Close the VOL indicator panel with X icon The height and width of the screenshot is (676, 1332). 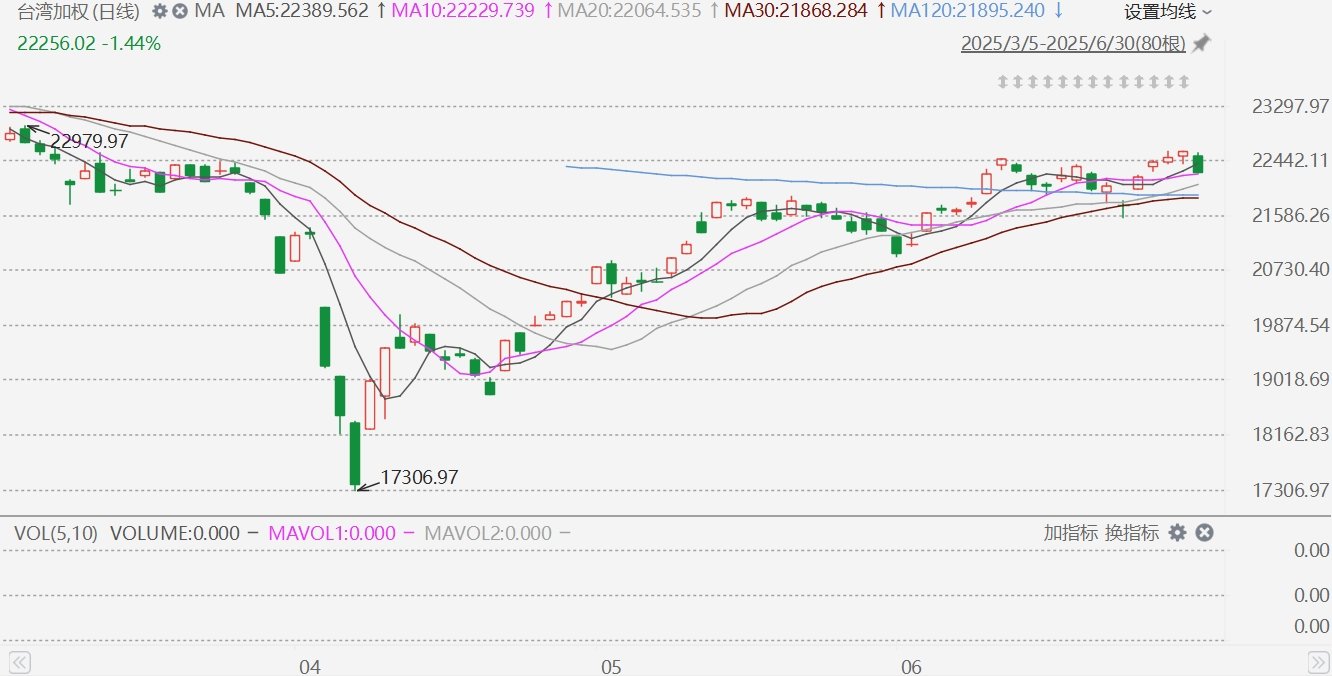(x=1205, y=533)
